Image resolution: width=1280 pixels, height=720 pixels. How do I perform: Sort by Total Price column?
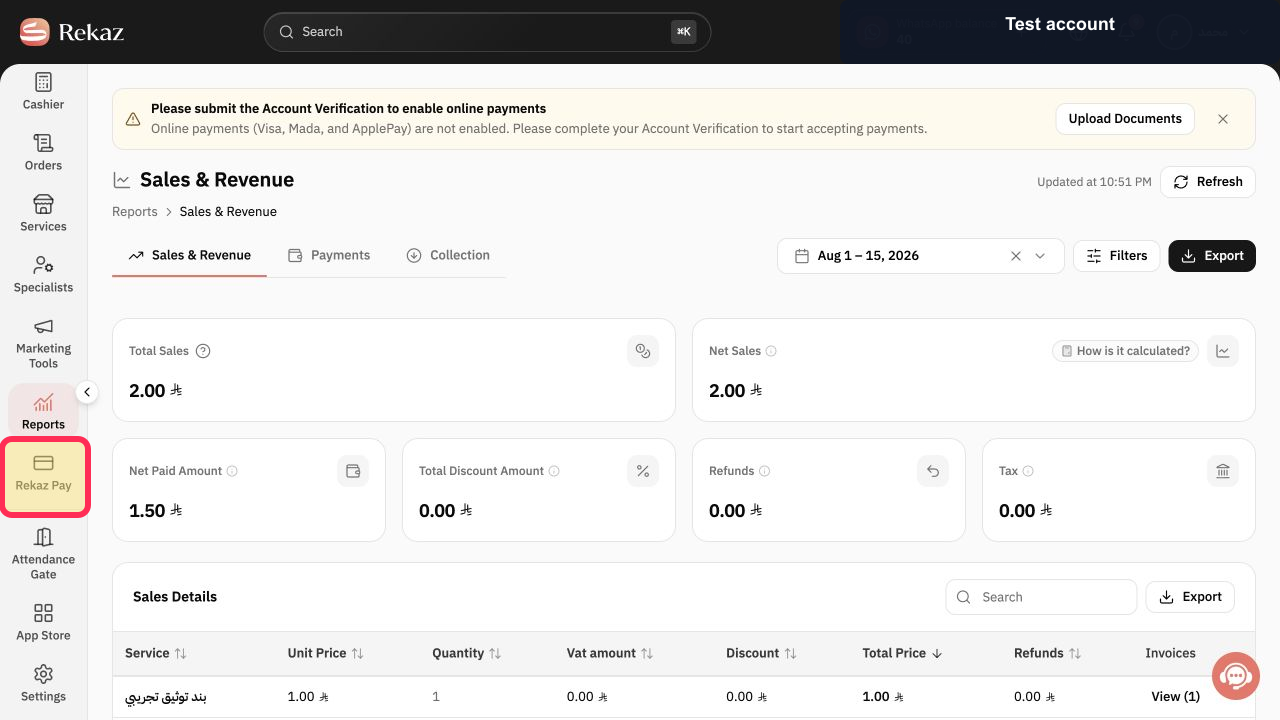pyautogui.click(x=902, y=653)
